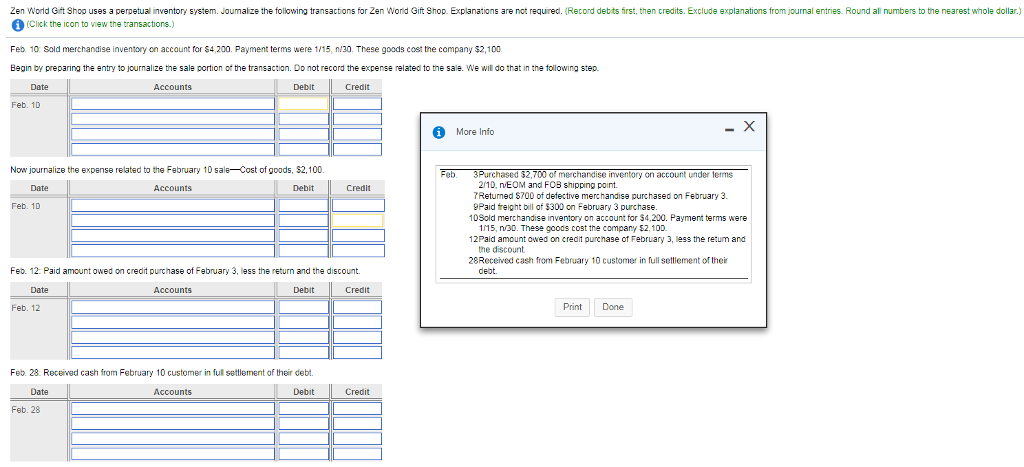This screenshot has height=467, width=1024.
Task: Click the 'More Info' dialog title text
Action: coord(475,132)
